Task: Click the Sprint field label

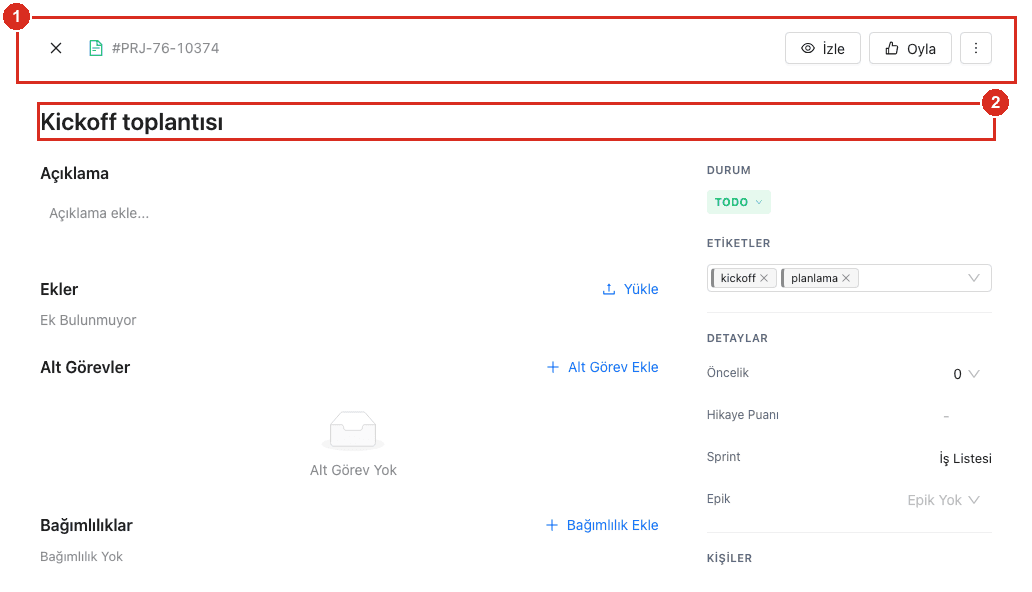Action: click(723, 456)
